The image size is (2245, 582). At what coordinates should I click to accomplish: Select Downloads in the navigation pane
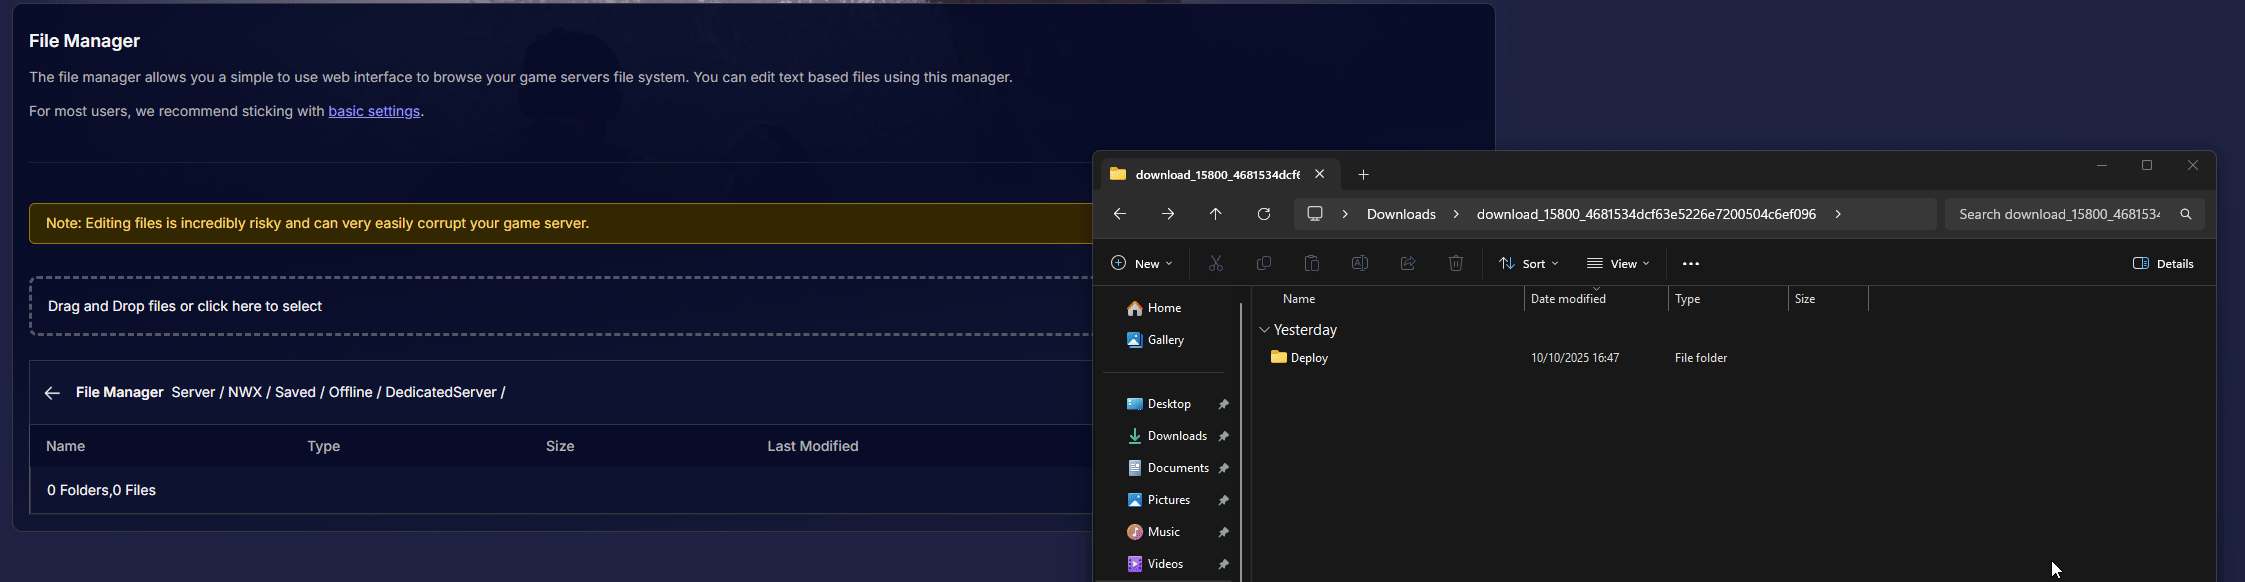click(1177, 436)
